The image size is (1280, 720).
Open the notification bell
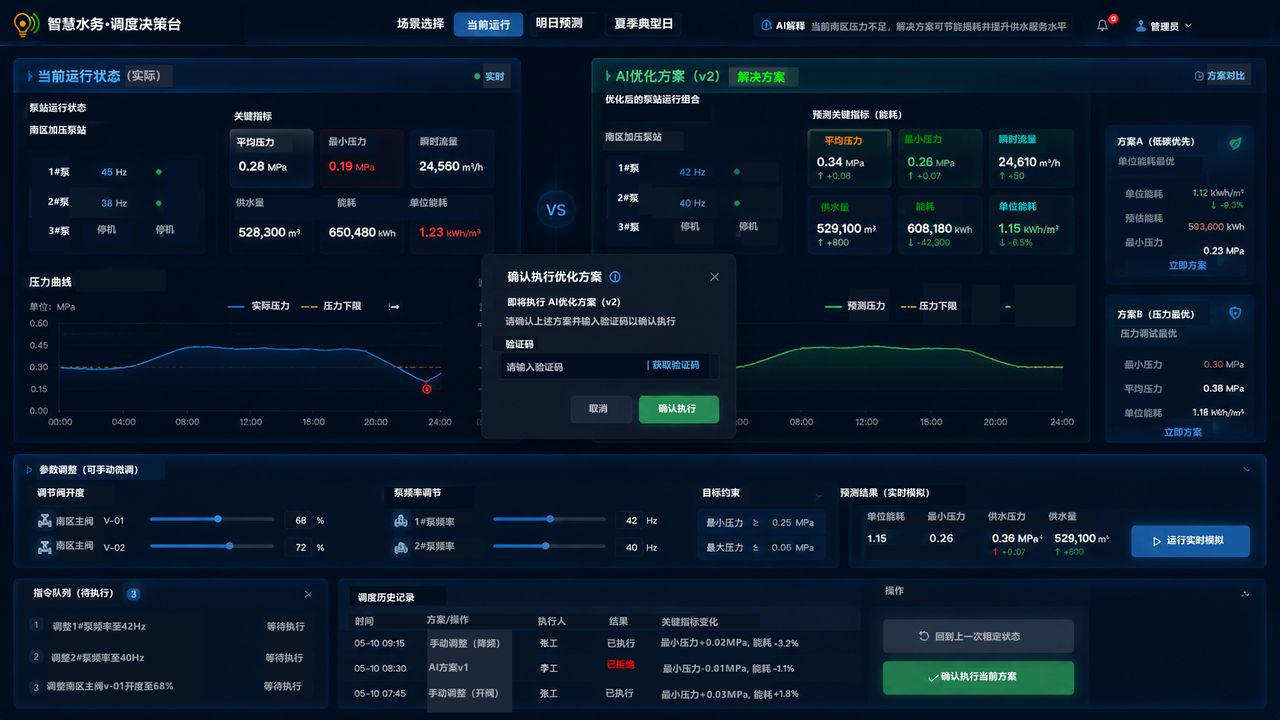[x=1103, y=25]
